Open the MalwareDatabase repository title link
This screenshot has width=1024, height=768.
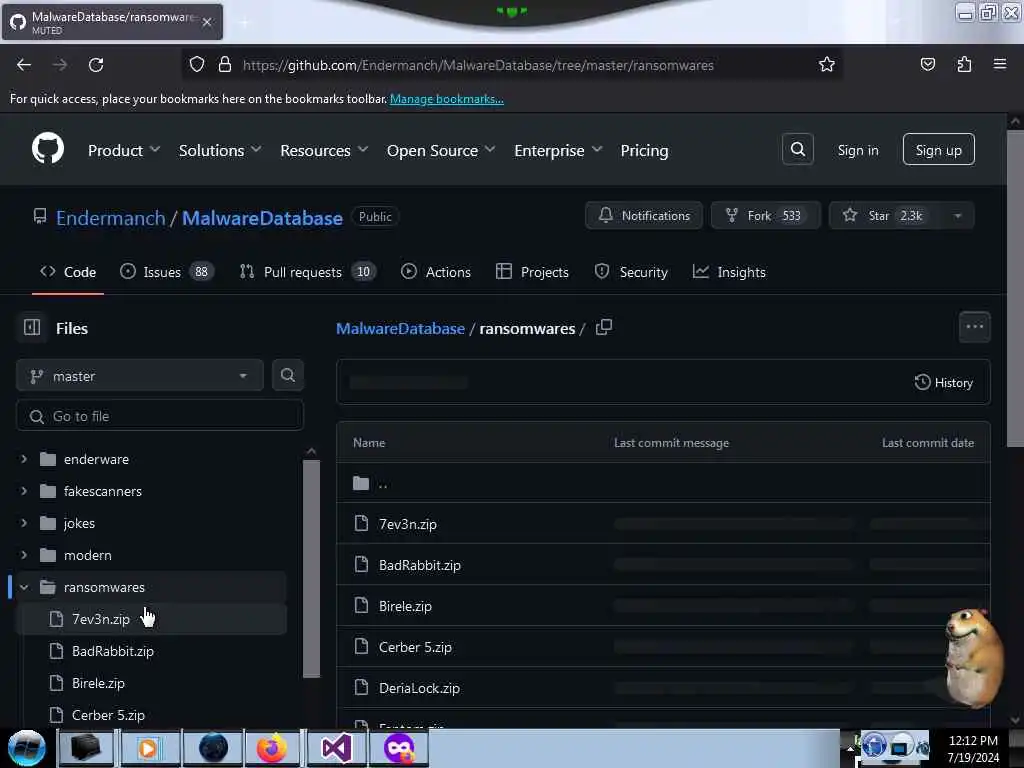(262, 217)
